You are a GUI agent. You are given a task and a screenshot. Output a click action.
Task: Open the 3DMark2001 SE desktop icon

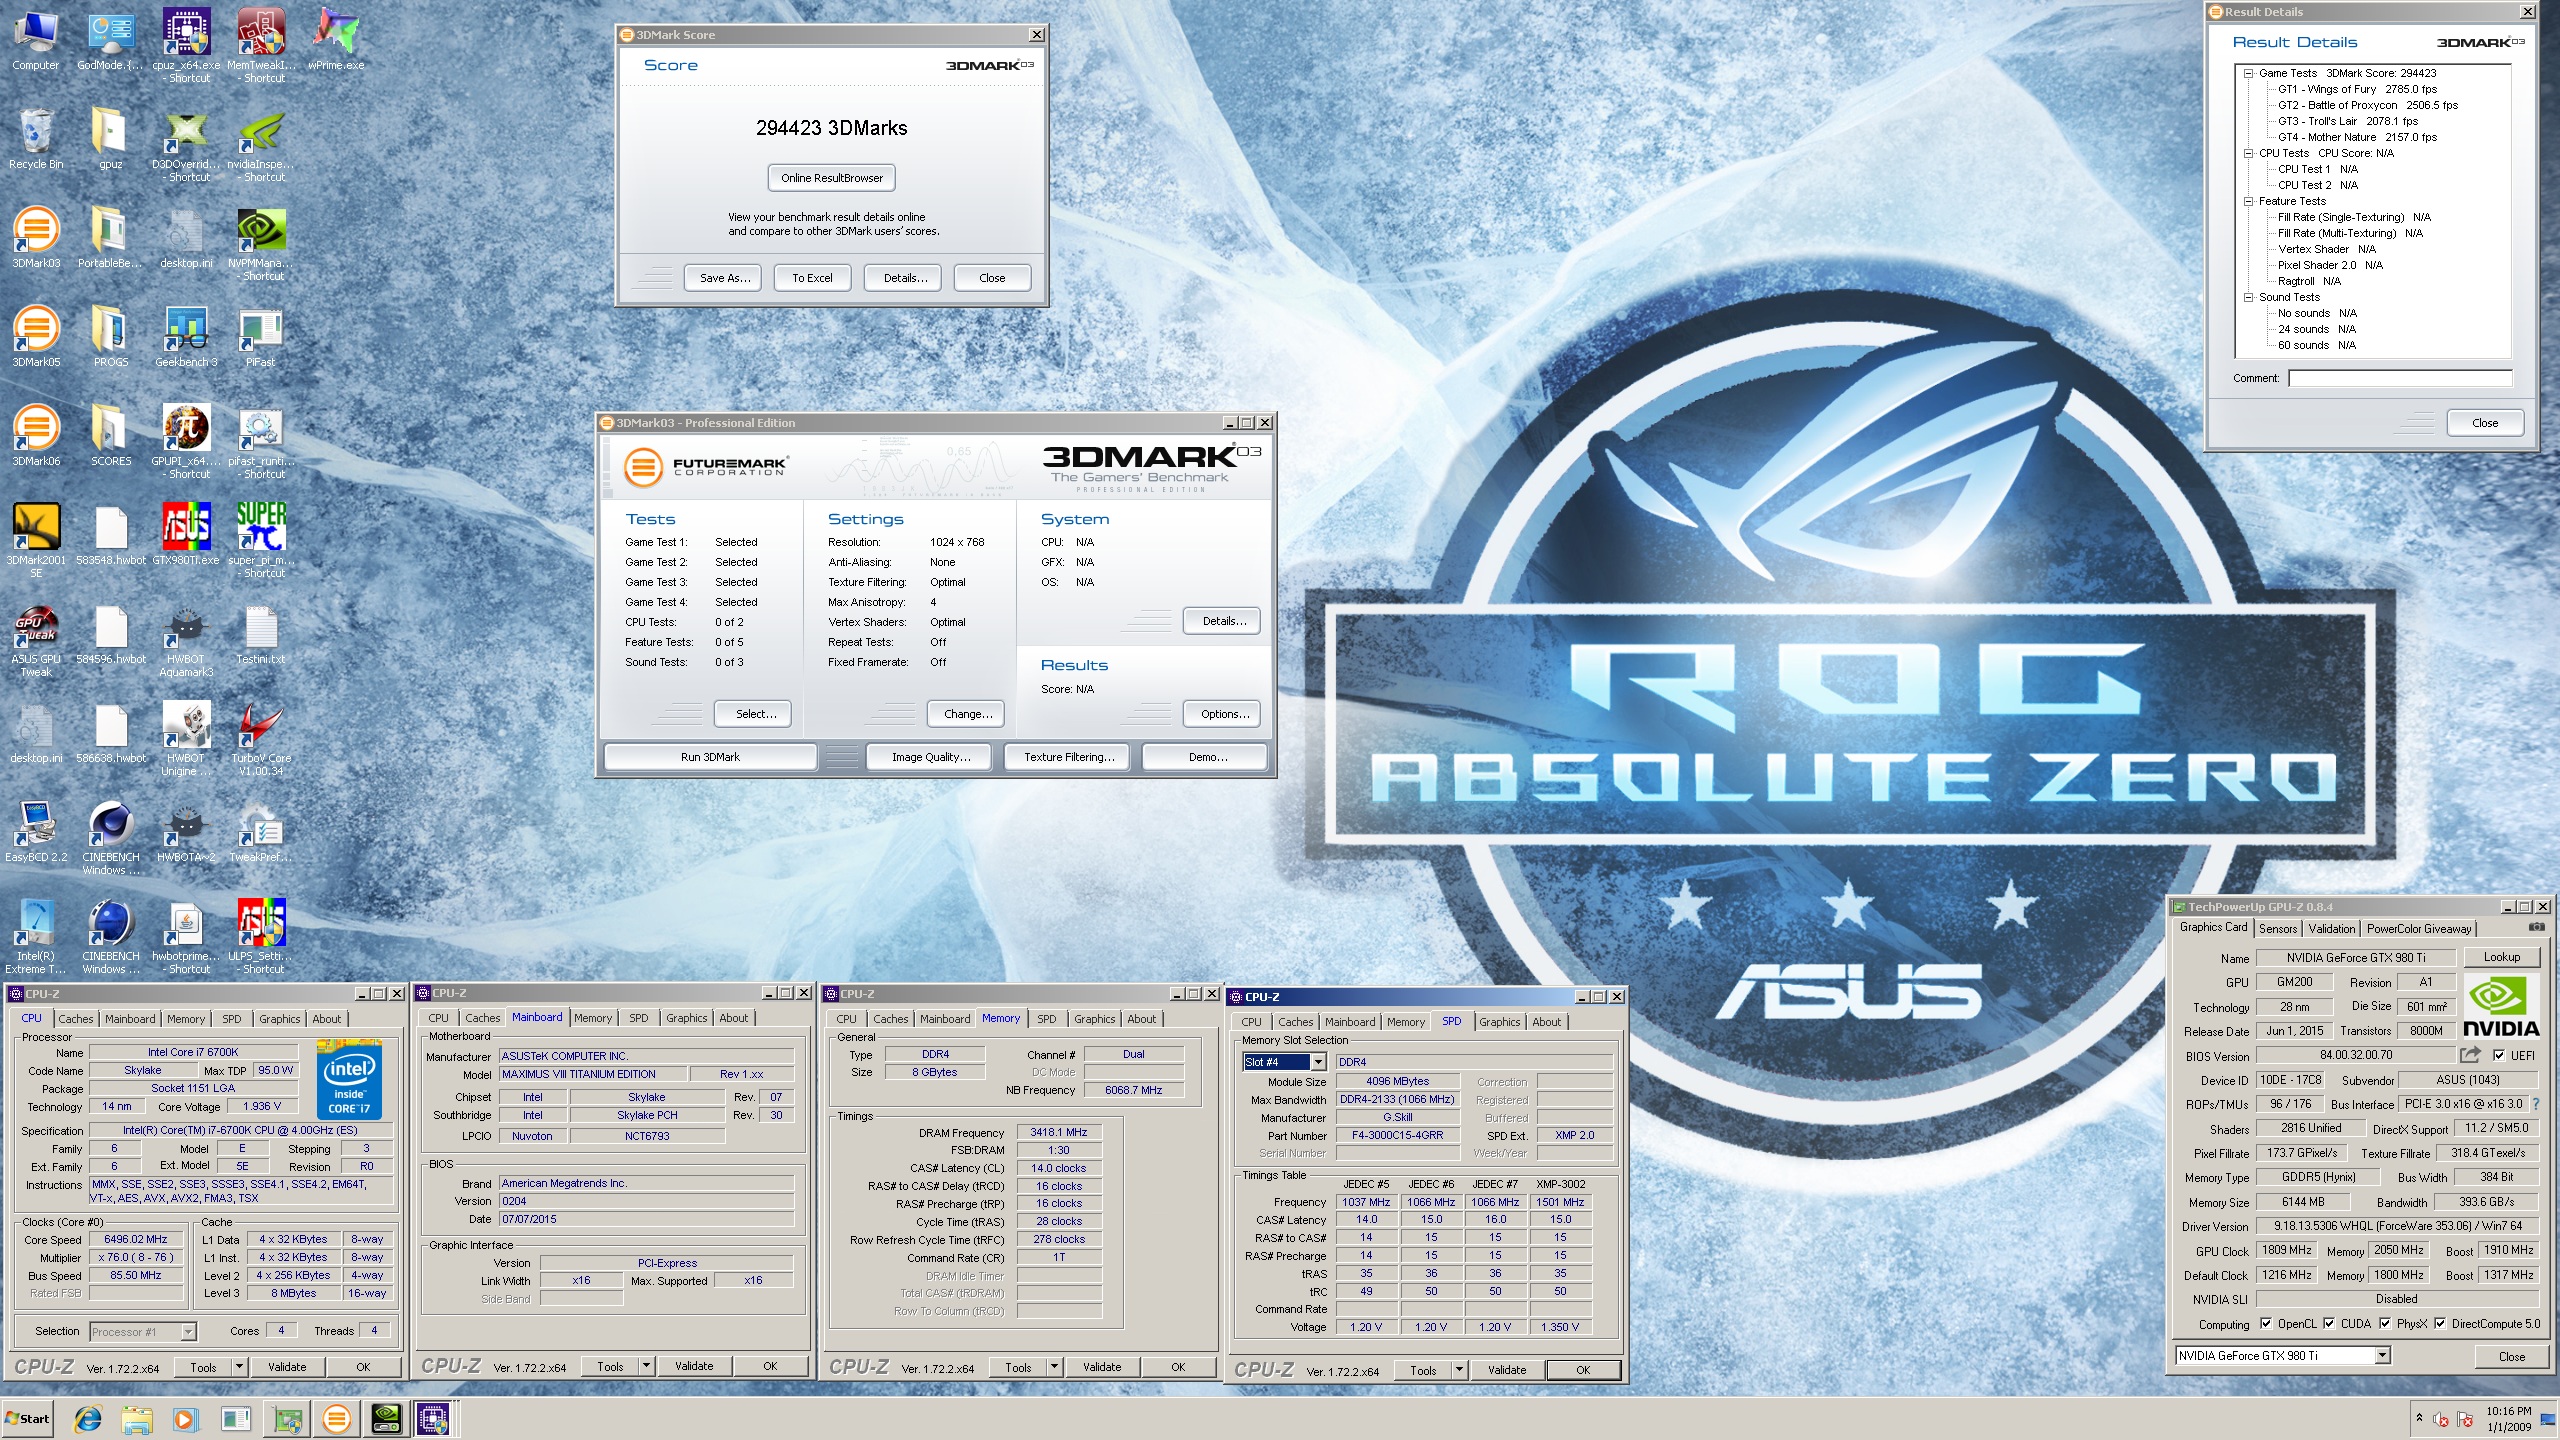pyautogui.click(x=36, y=540)
